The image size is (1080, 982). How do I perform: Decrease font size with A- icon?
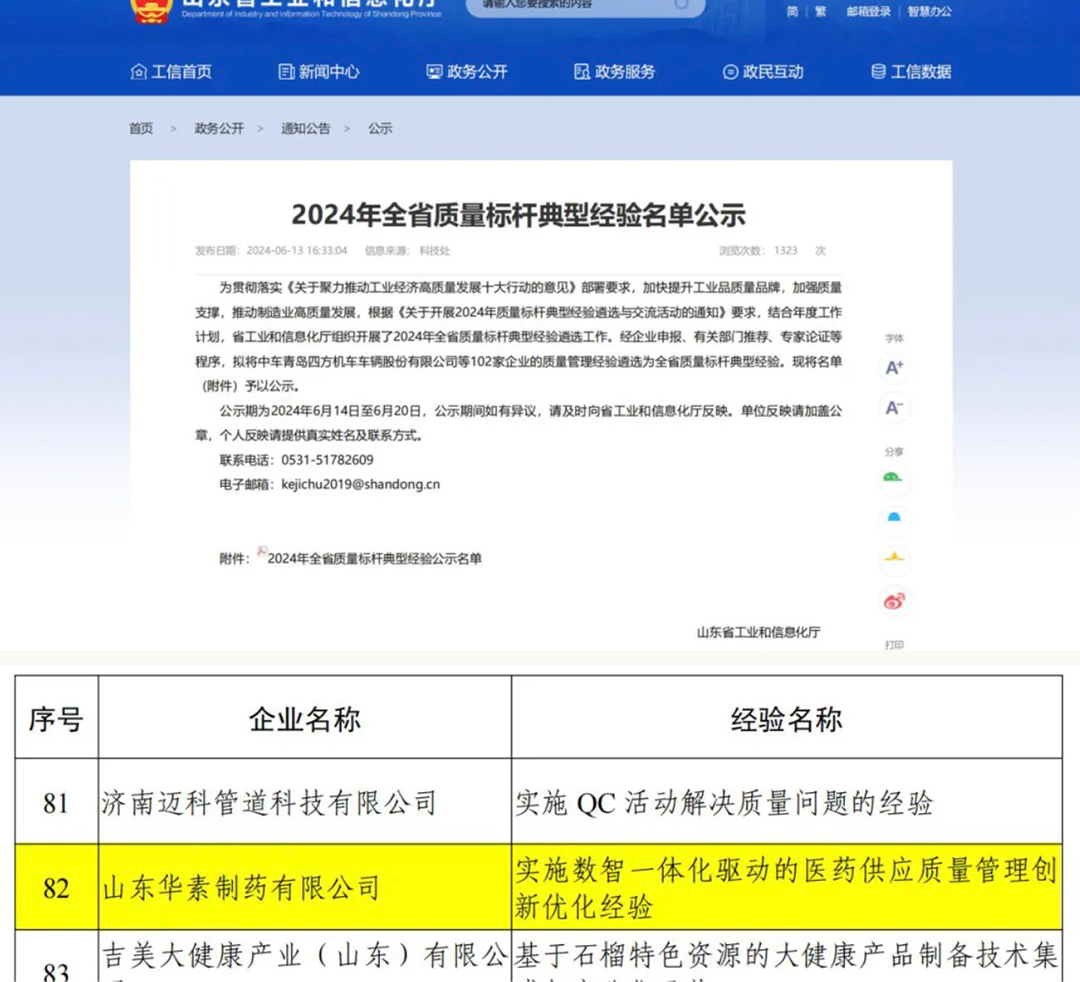point(894,408)
